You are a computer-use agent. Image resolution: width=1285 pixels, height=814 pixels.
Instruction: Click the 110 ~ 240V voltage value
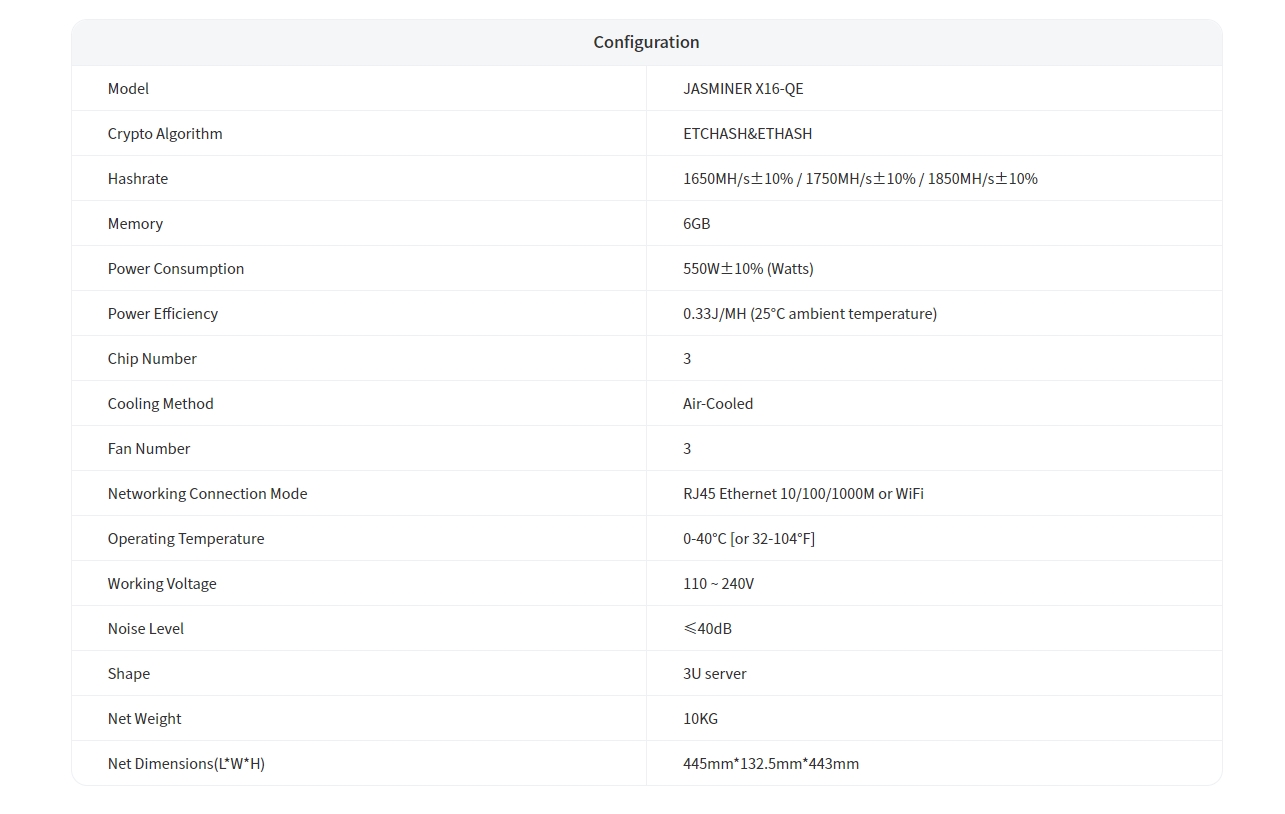[718, 584]
